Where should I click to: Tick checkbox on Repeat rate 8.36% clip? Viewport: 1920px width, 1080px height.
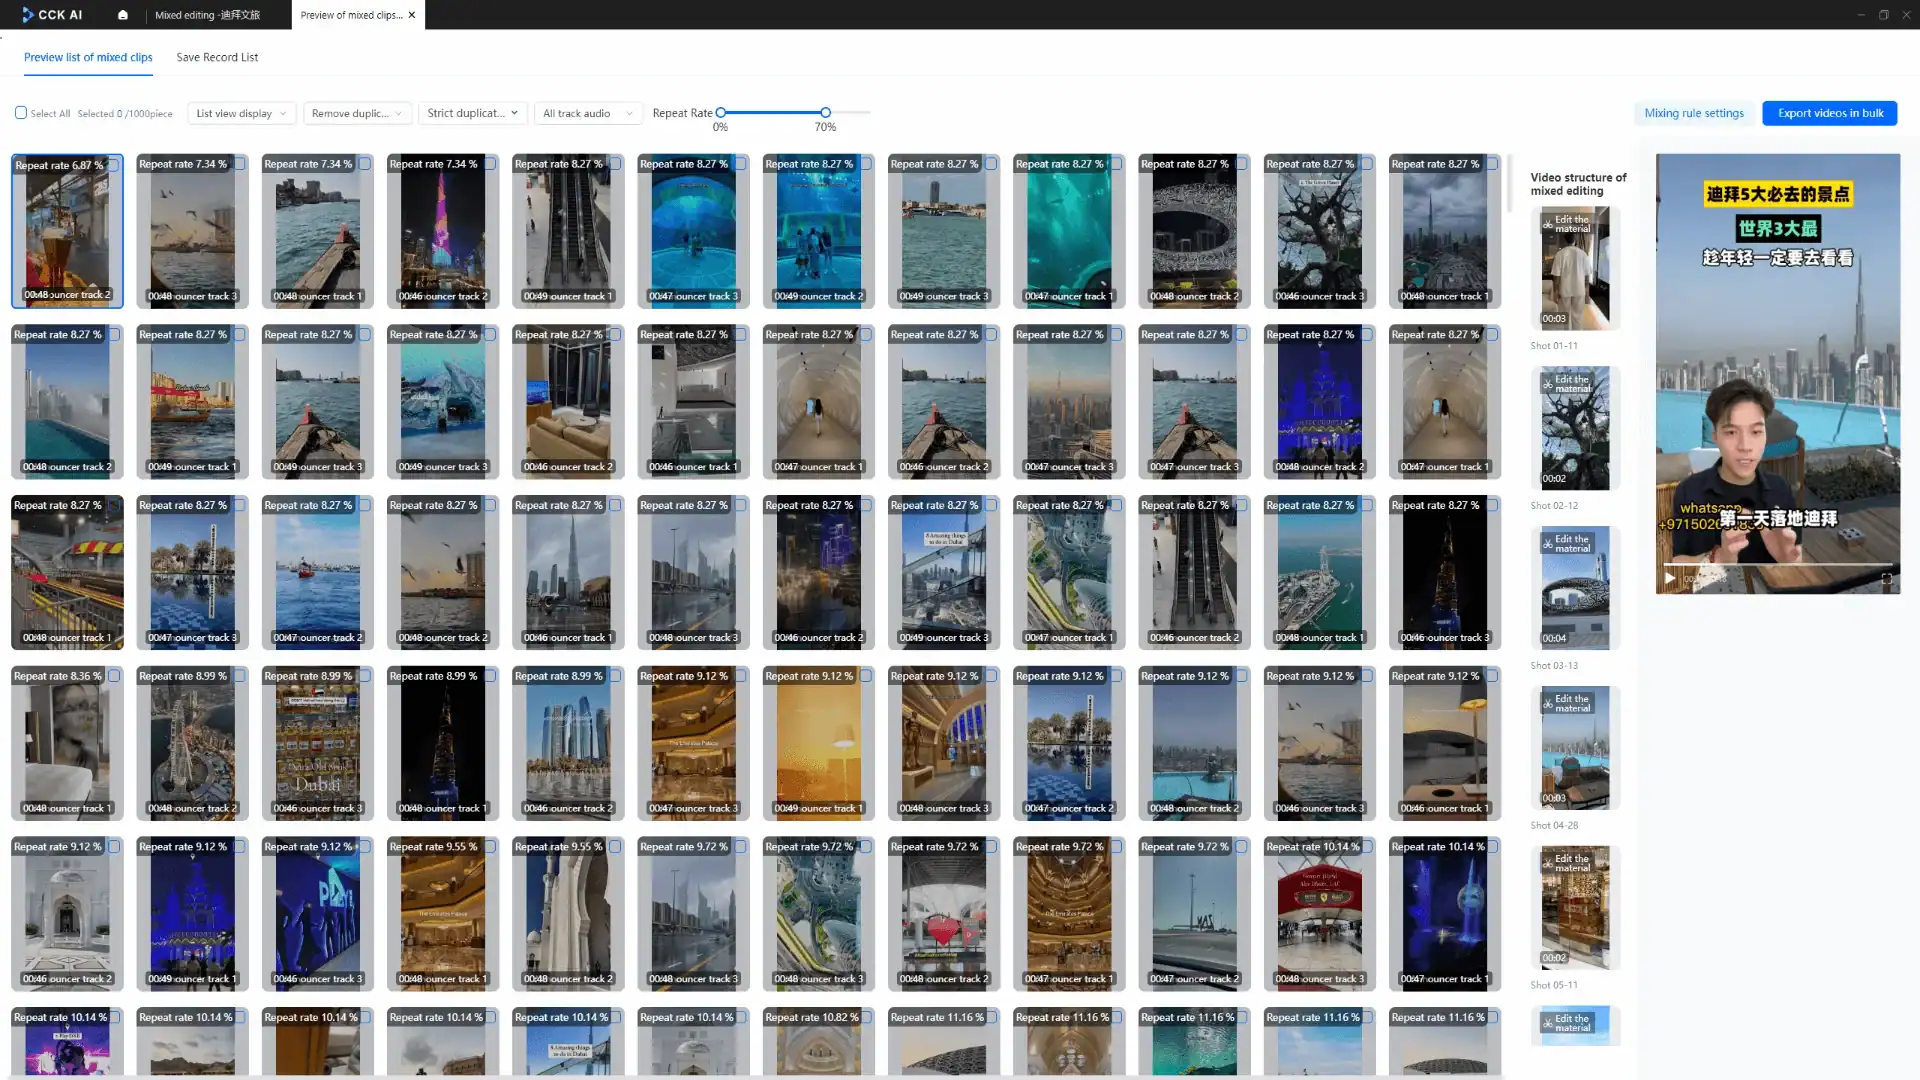coord(114,676)
